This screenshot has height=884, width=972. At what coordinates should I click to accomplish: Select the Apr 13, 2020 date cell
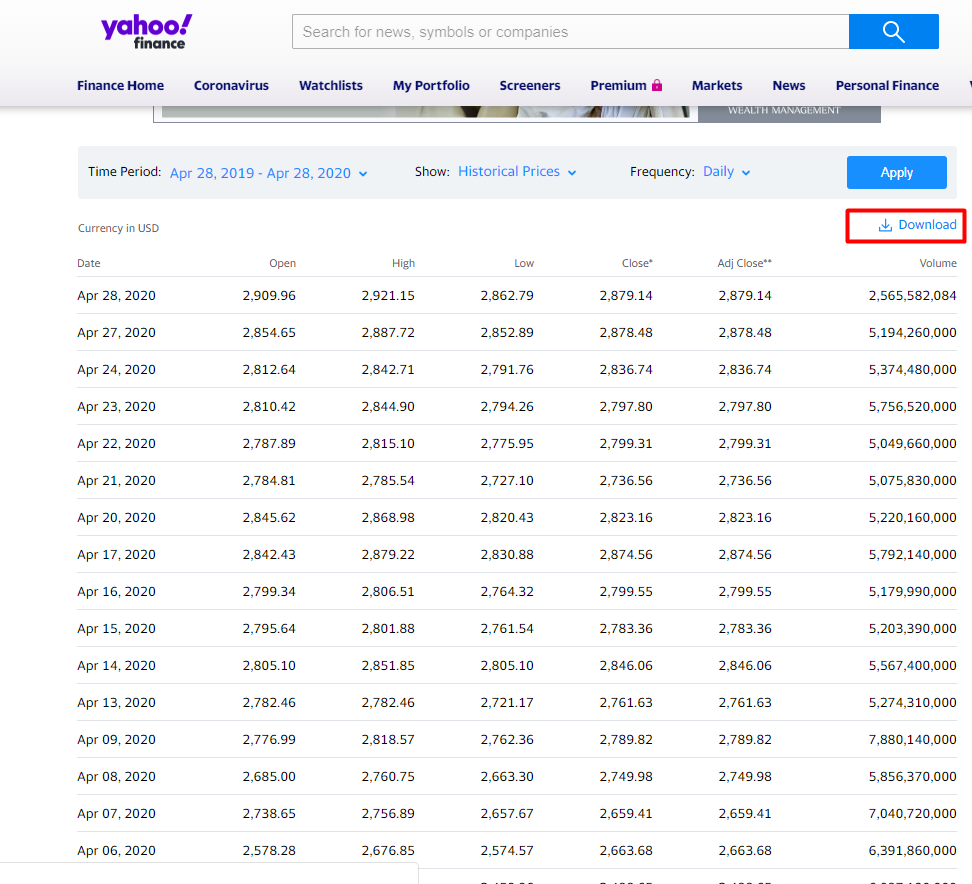pyautogui.click(x=117, y=703)
